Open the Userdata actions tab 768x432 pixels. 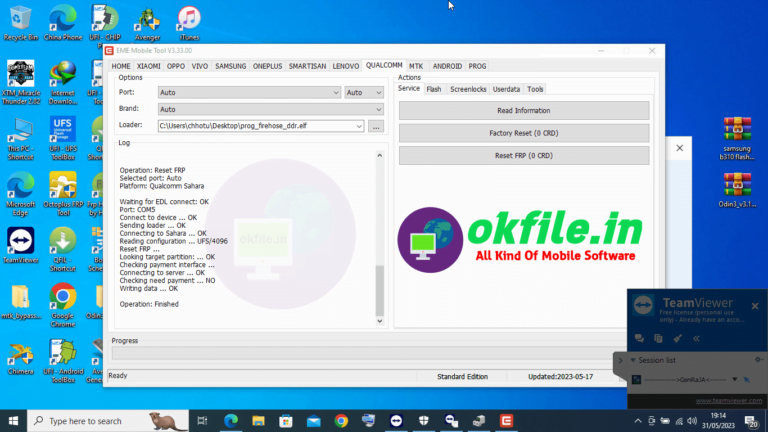pos(506,89)
